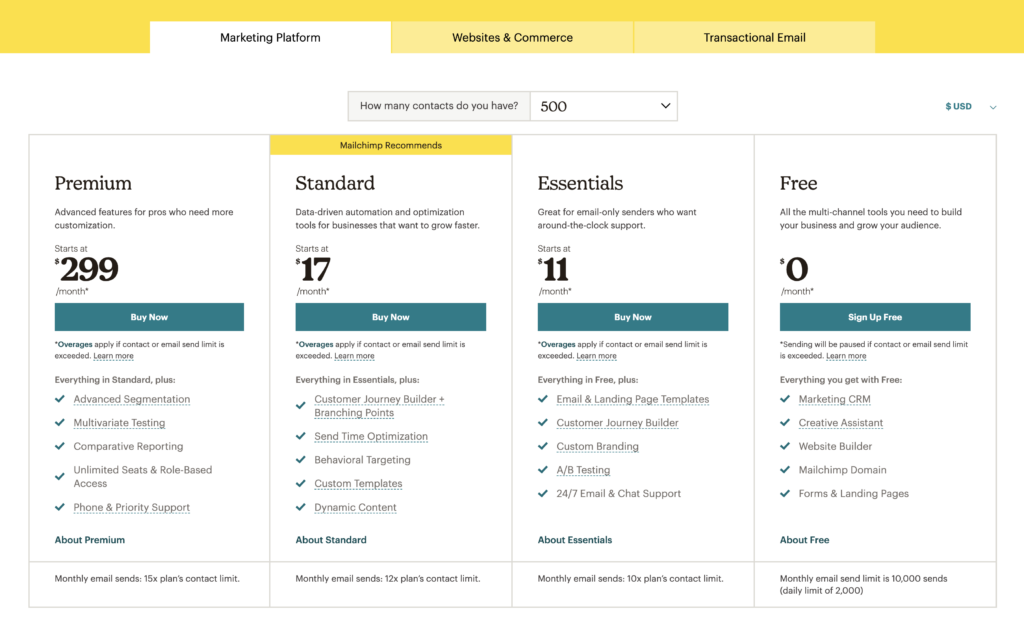Click 'How many contacts do you have?' label
The width and height of the screenshot is (1024, 621).
439,106
